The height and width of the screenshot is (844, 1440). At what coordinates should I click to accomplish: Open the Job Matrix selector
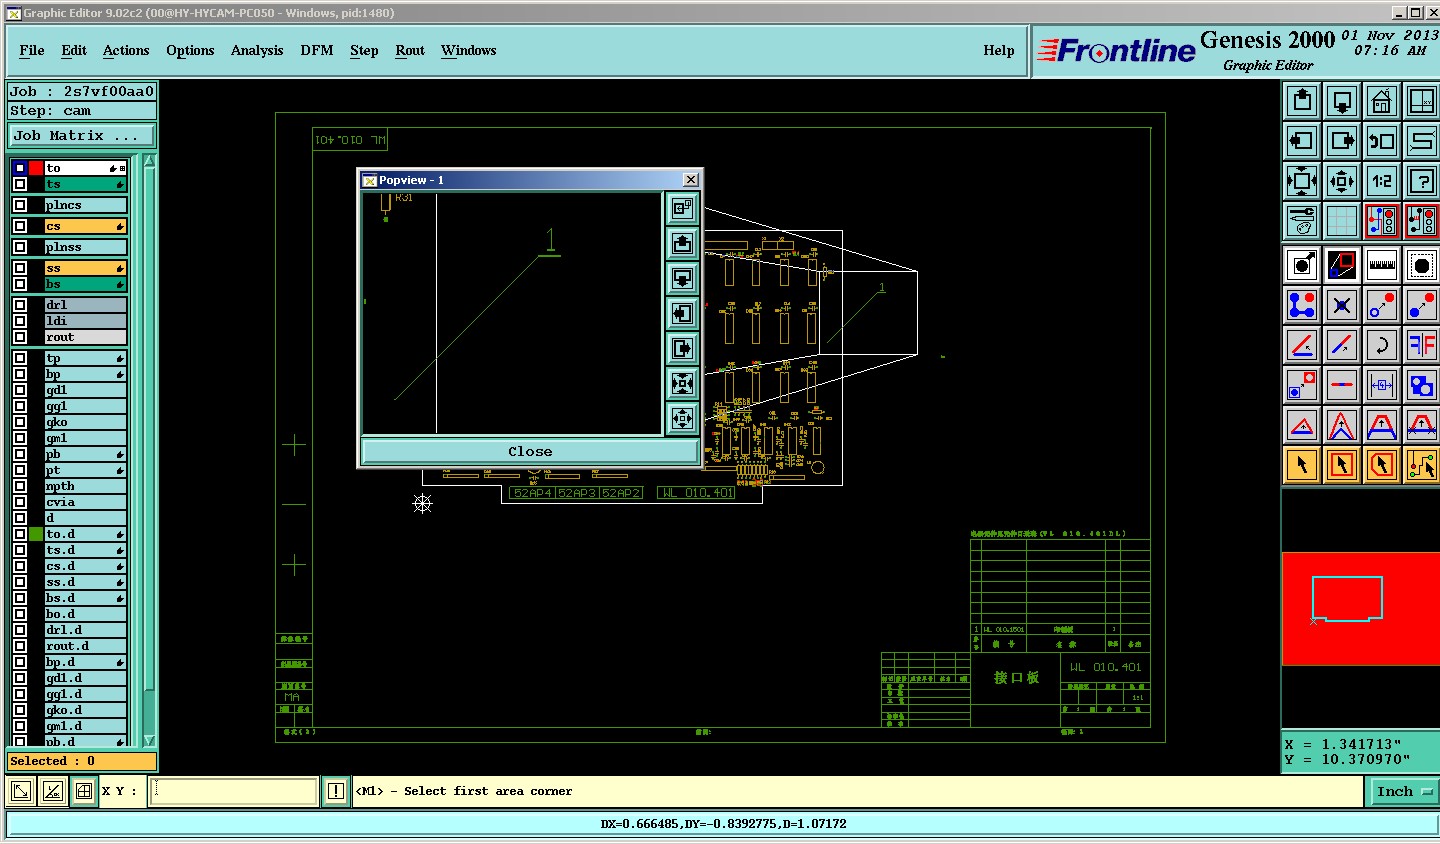(82, 136)
